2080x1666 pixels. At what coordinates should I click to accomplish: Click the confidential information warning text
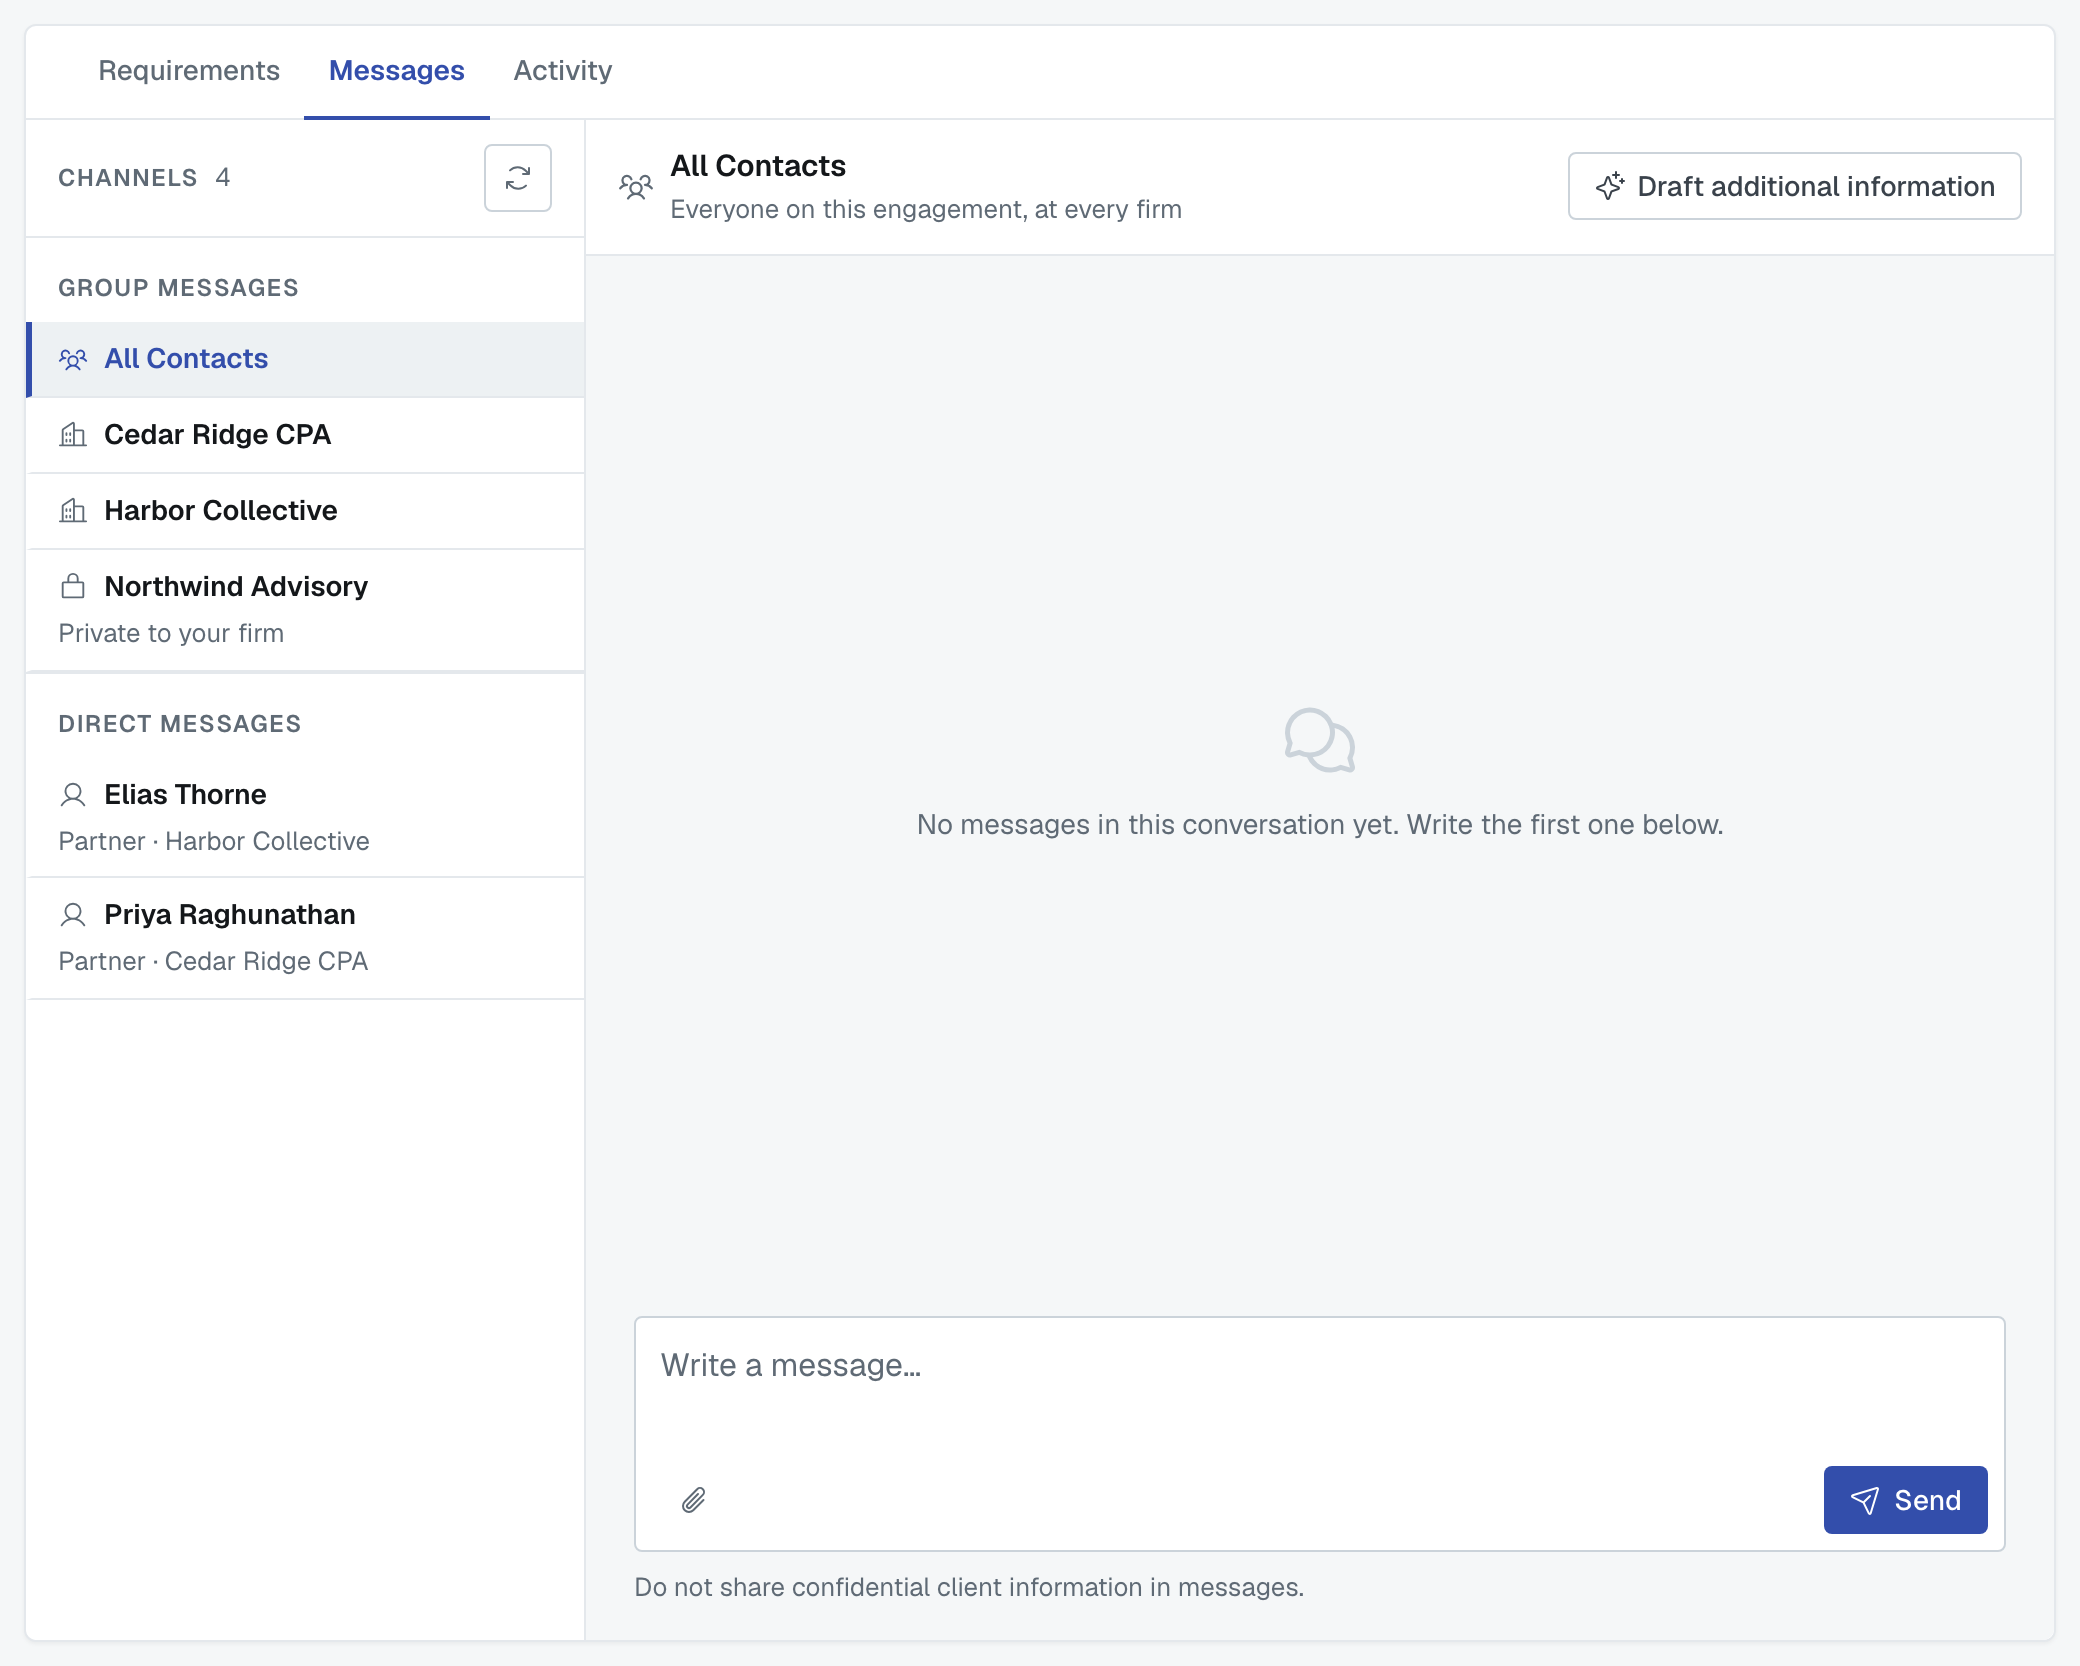(969, 1587)
